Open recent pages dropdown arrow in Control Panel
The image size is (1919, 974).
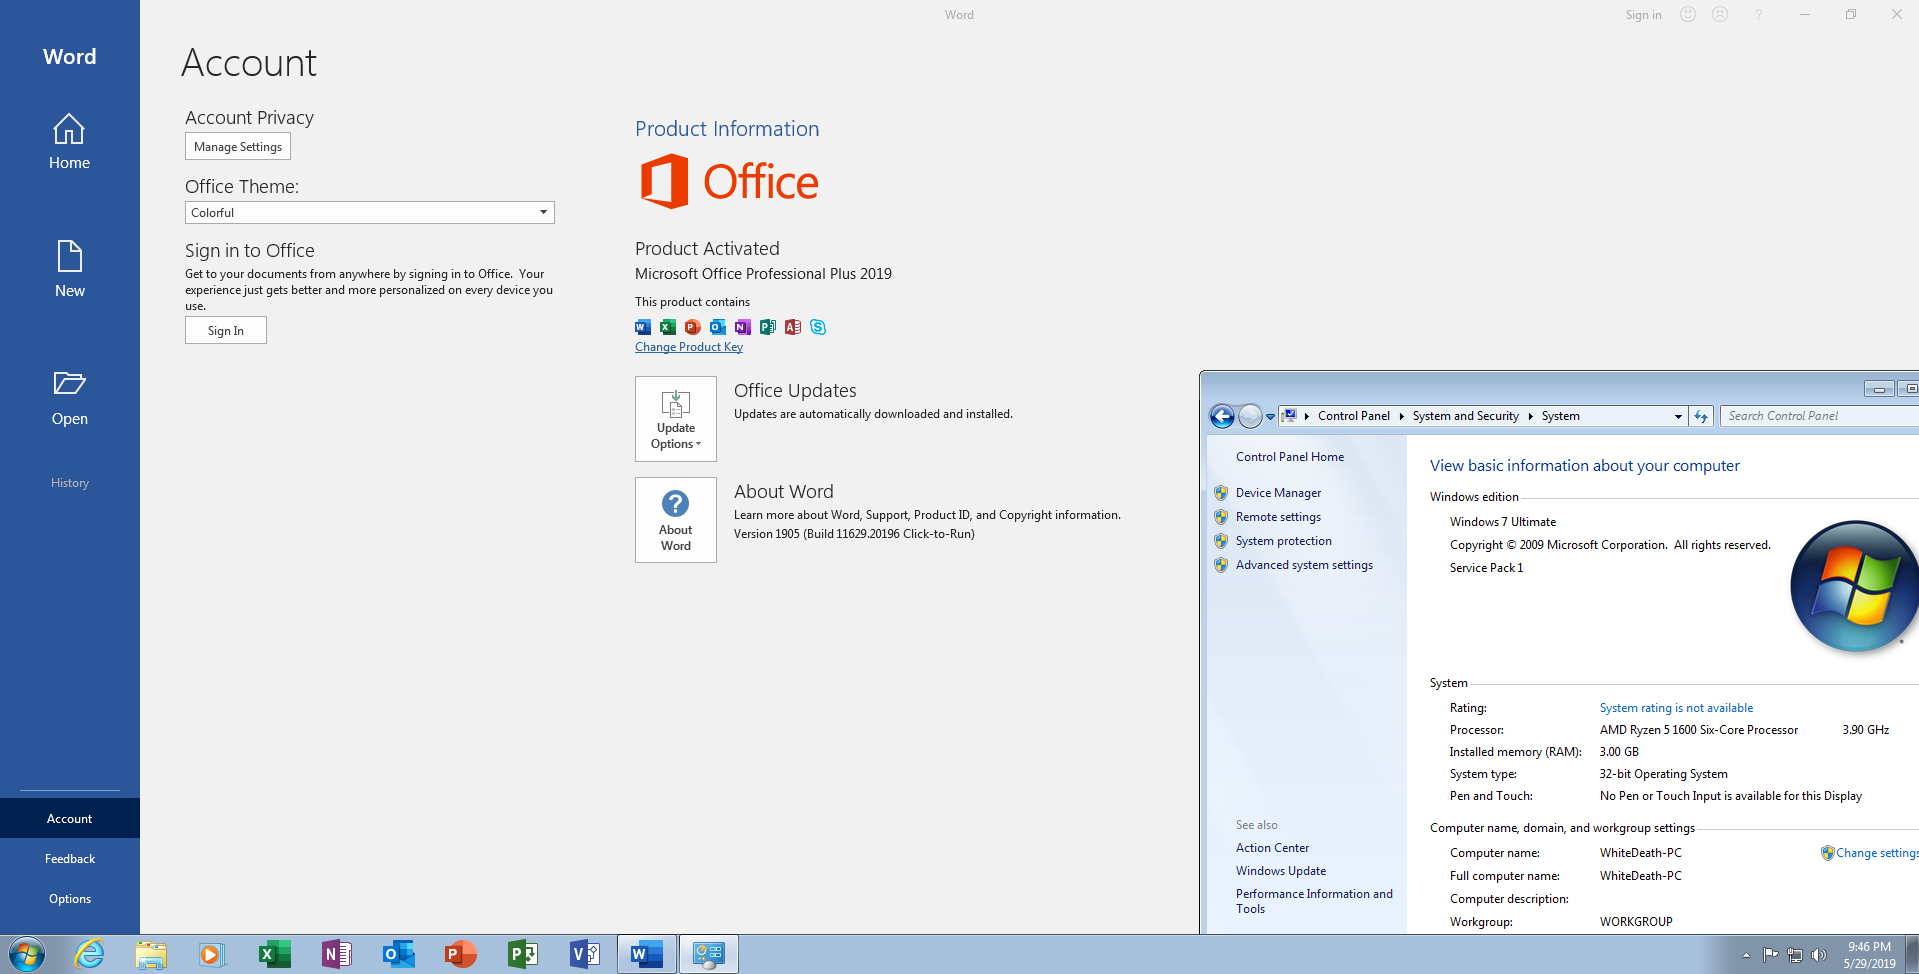tap(1270, 416)
